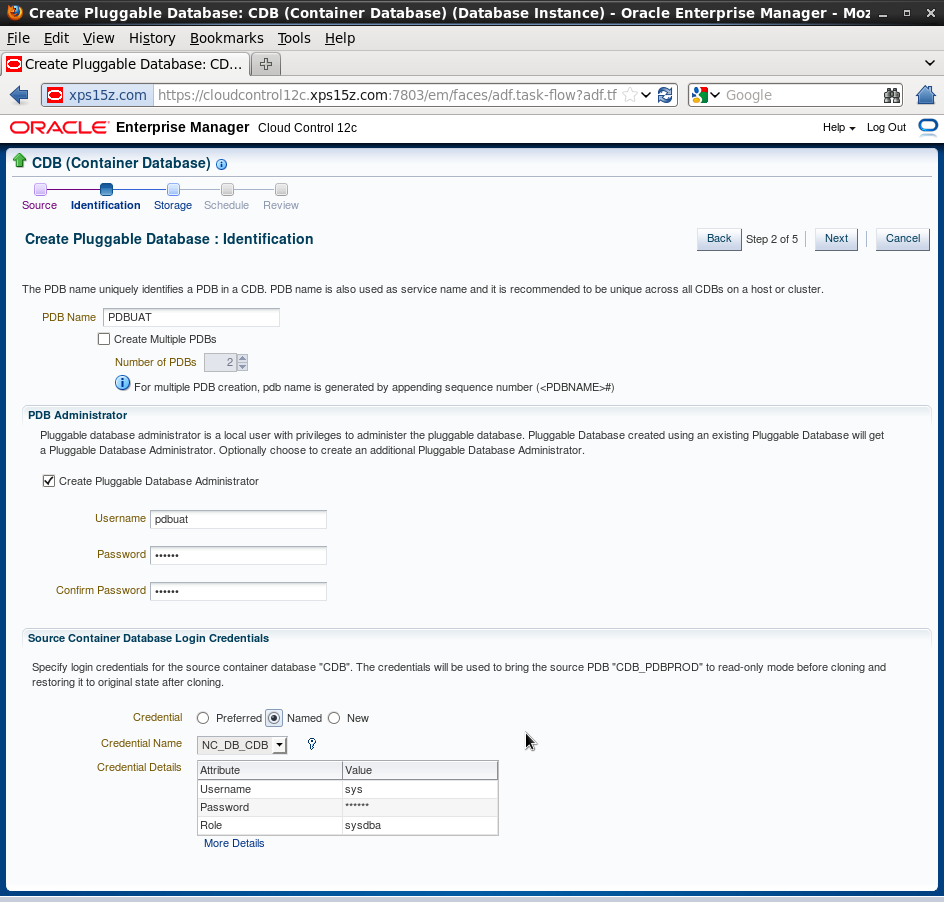Open the new tab plus icon
The width and height of the screenshot is (944, 902).
tap(266, 64)
